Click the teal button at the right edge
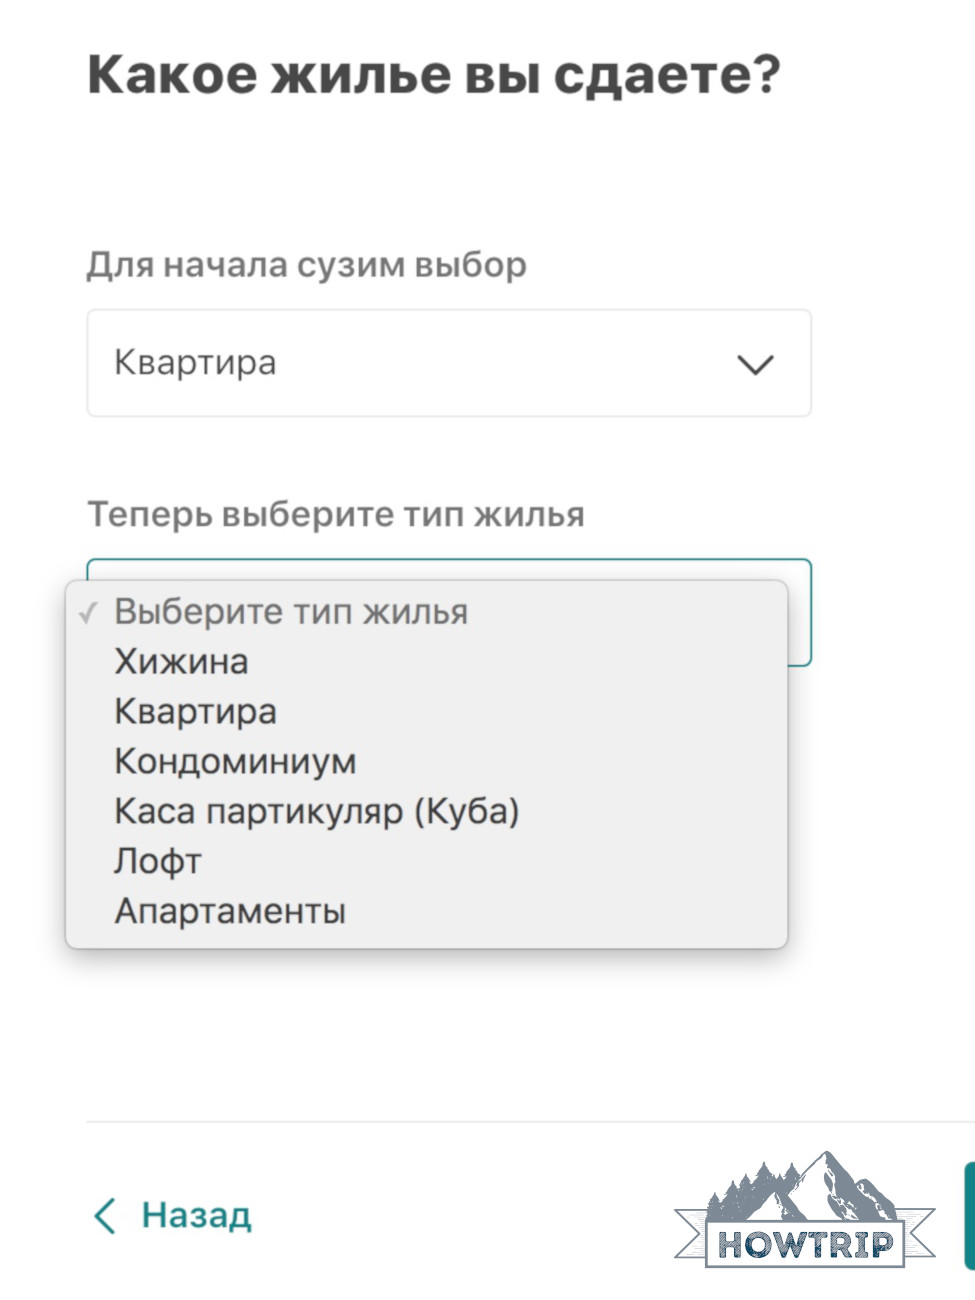Image resolution: width=975 pixels, height=1300 pixels. pos(969,1216)
